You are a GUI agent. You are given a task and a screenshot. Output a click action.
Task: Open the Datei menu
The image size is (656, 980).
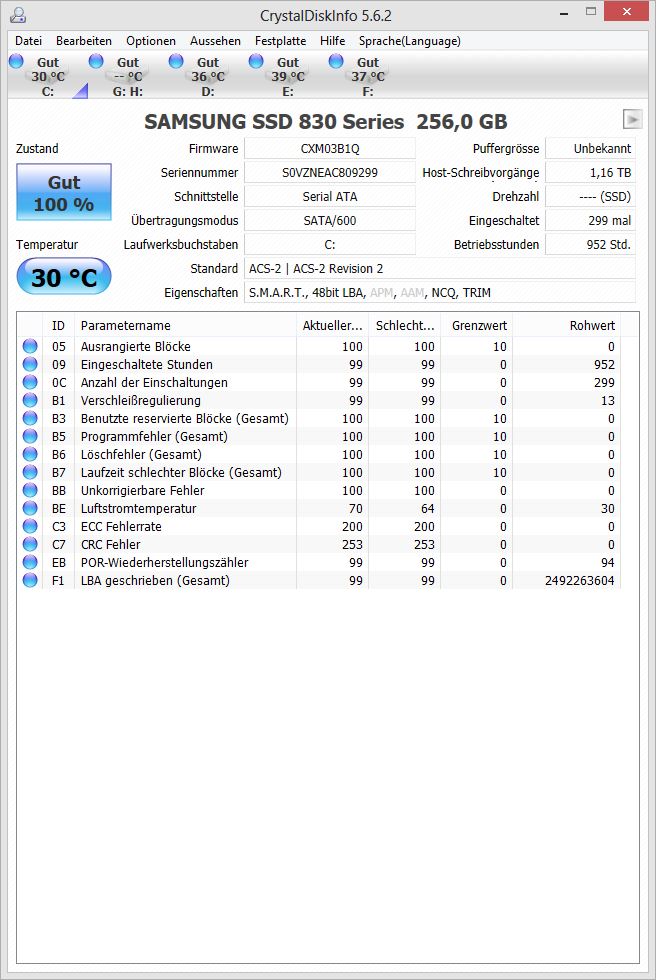point(28,41)
